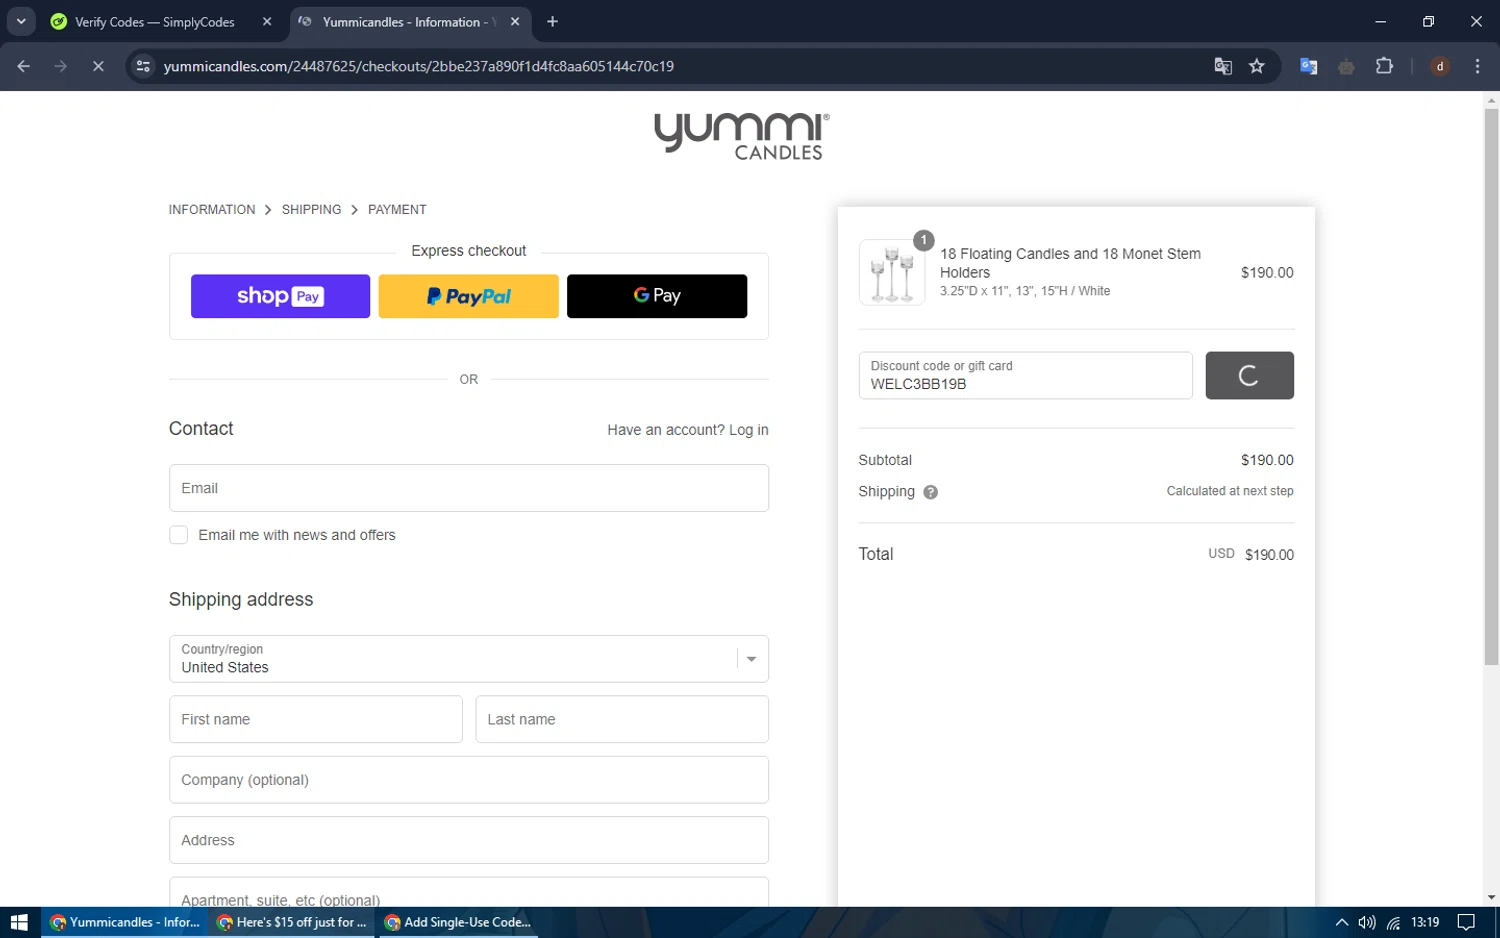Focus the Apartment, suite, etc field
The height and width of the screenshot is (938, 1500).
coord(468,894)
